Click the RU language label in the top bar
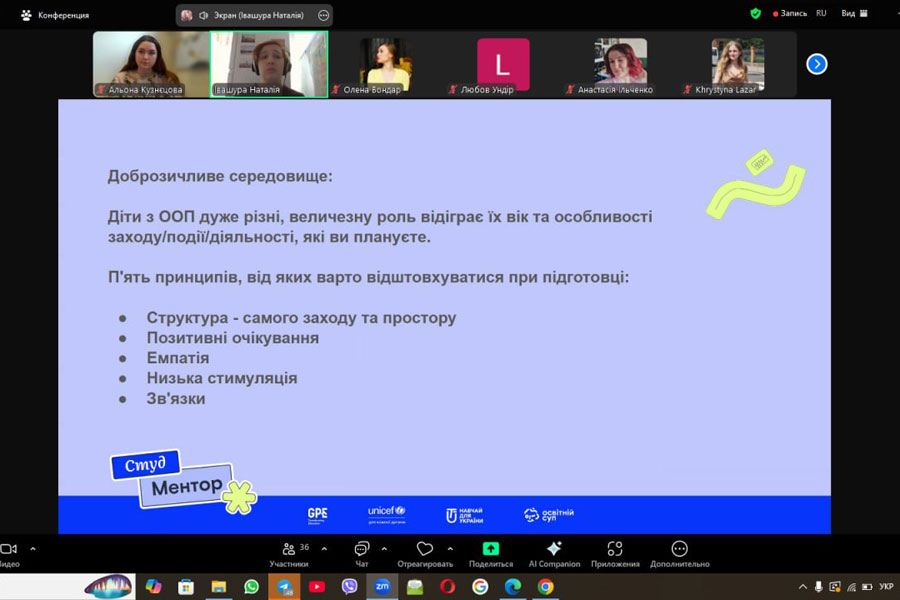This screenshot has width=900, height=600. [821, 14]
